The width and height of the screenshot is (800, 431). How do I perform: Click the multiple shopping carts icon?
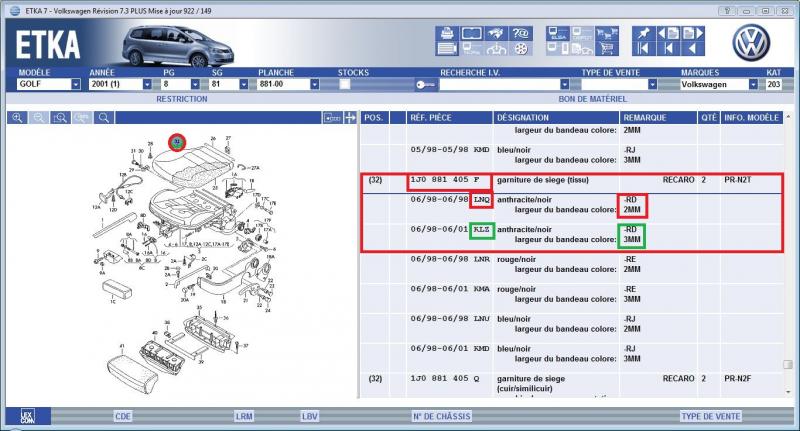(607, 33)
